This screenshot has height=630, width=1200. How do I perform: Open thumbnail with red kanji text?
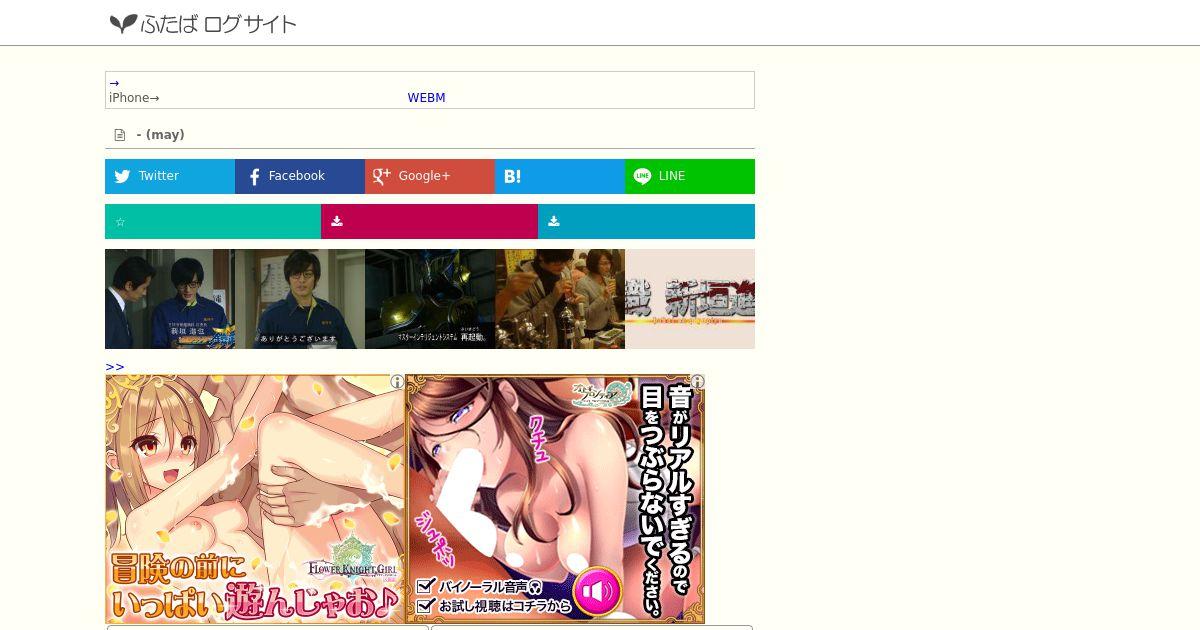click(690, 299)
